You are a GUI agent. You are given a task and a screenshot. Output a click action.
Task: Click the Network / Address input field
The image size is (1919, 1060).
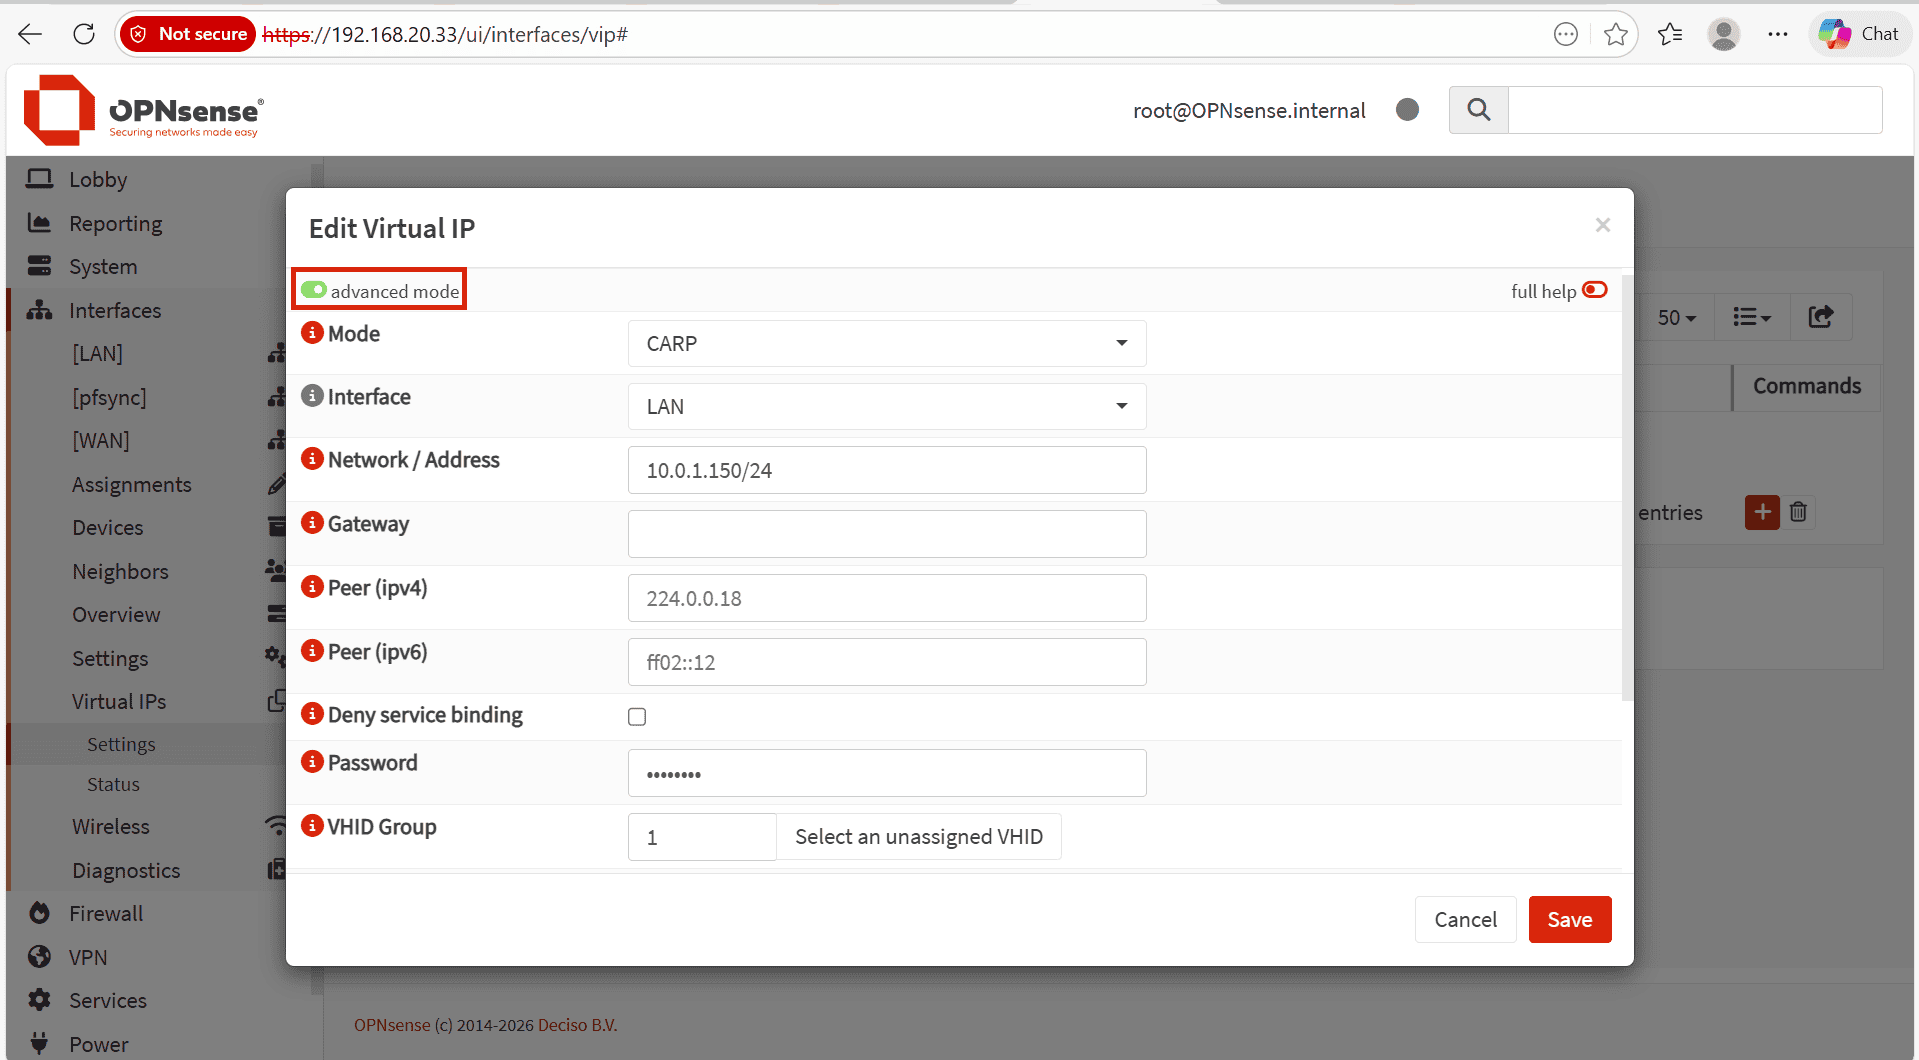(x=887, y=470)
